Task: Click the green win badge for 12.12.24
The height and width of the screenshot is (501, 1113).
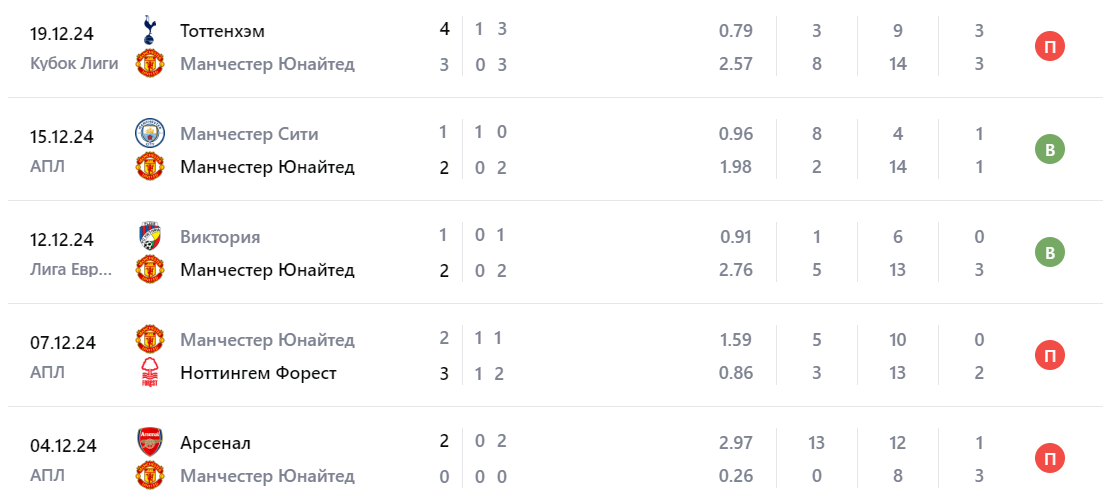Action: click(x=1050, y=253)
